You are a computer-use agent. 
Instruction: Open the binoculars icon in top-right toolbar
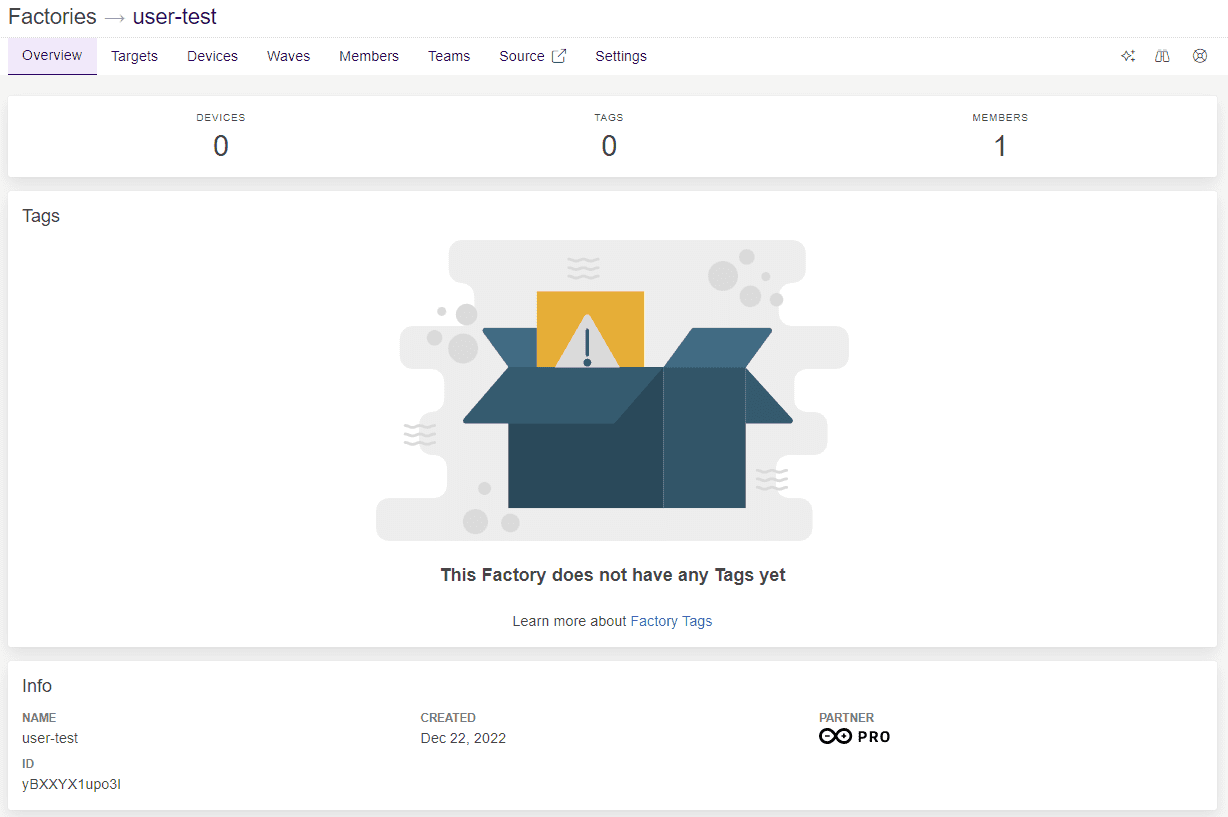[x=1162, y=57]
